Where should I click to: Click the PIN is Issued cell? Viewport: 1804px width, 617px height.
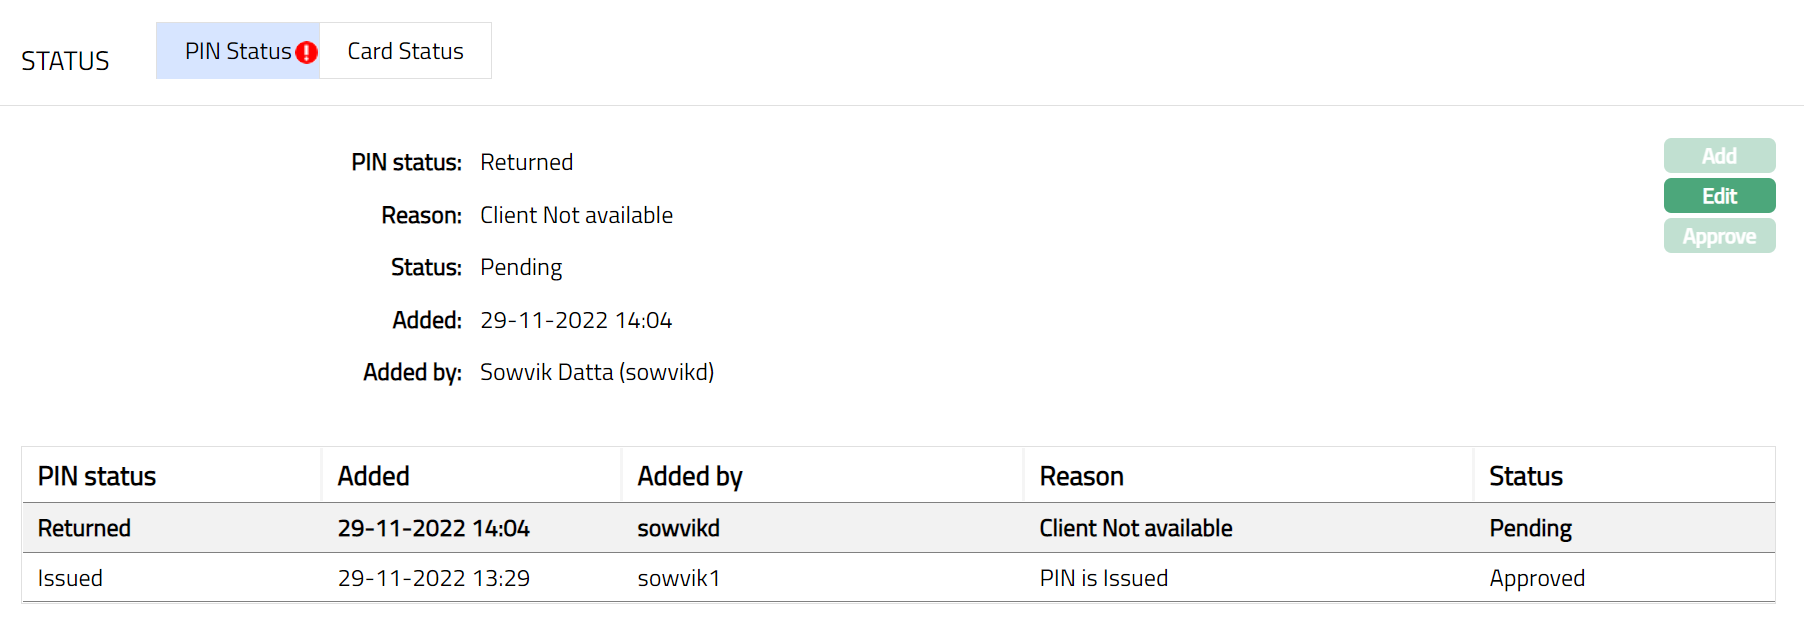1103,578
